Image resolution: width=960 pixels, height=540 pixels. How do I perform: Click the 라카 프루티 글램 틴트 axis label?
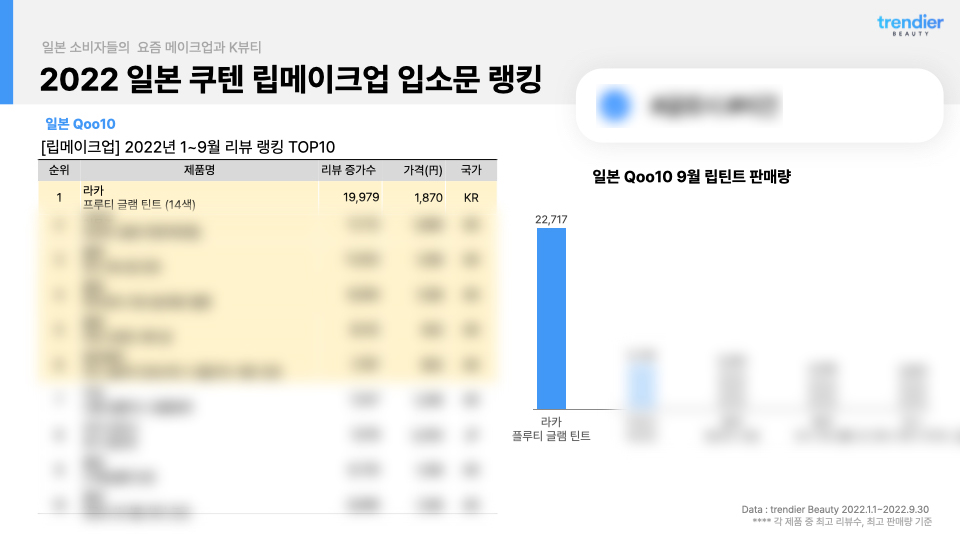pyautogui.click(x=551, y=429)
